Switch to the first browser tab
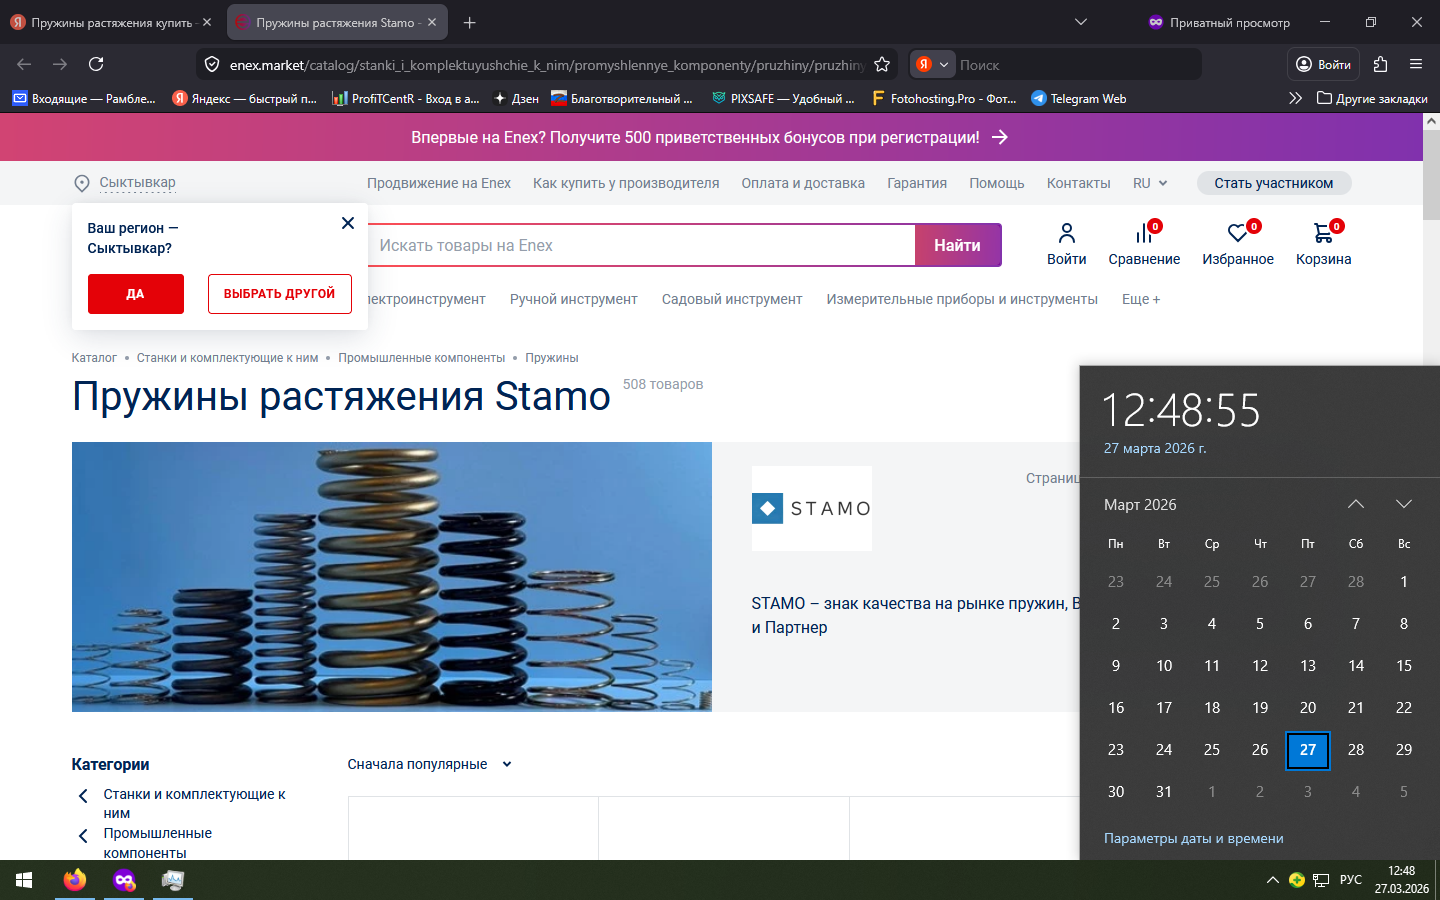 pyautogui.click(x=110, y=22)
